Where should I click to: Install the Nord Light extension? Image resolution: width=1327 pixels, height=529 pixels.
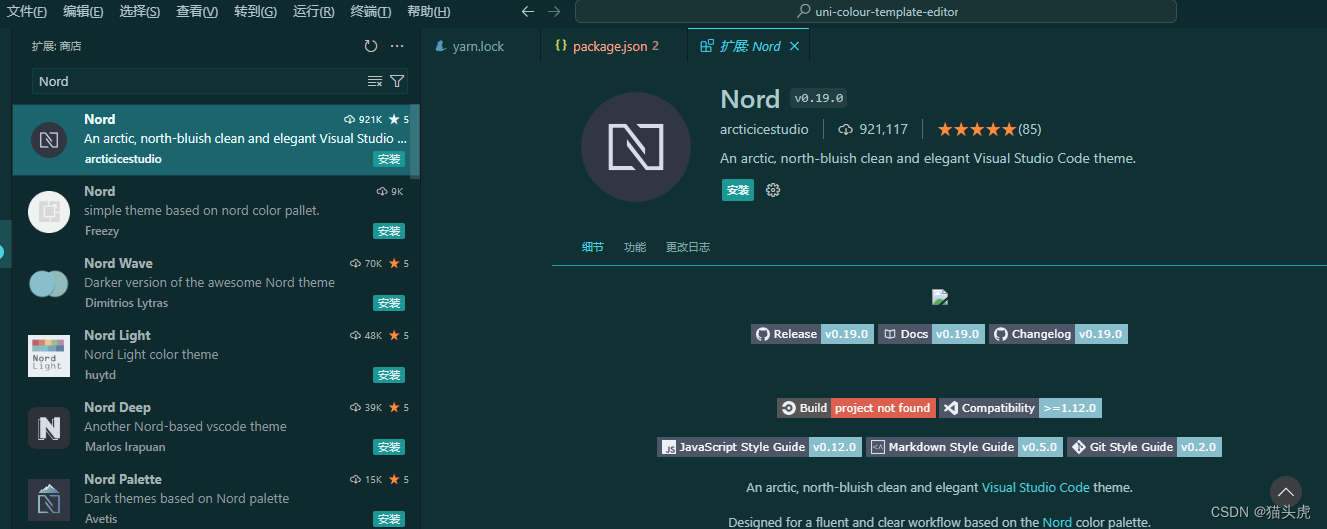coord(389,375)
